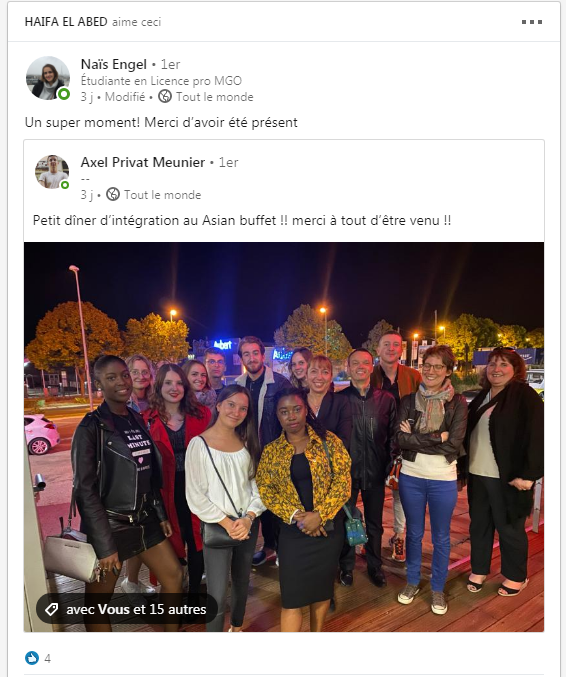Click the tag icon on the group photo
Viewport: 566px width, 677px height.
(x=51, y=609)
